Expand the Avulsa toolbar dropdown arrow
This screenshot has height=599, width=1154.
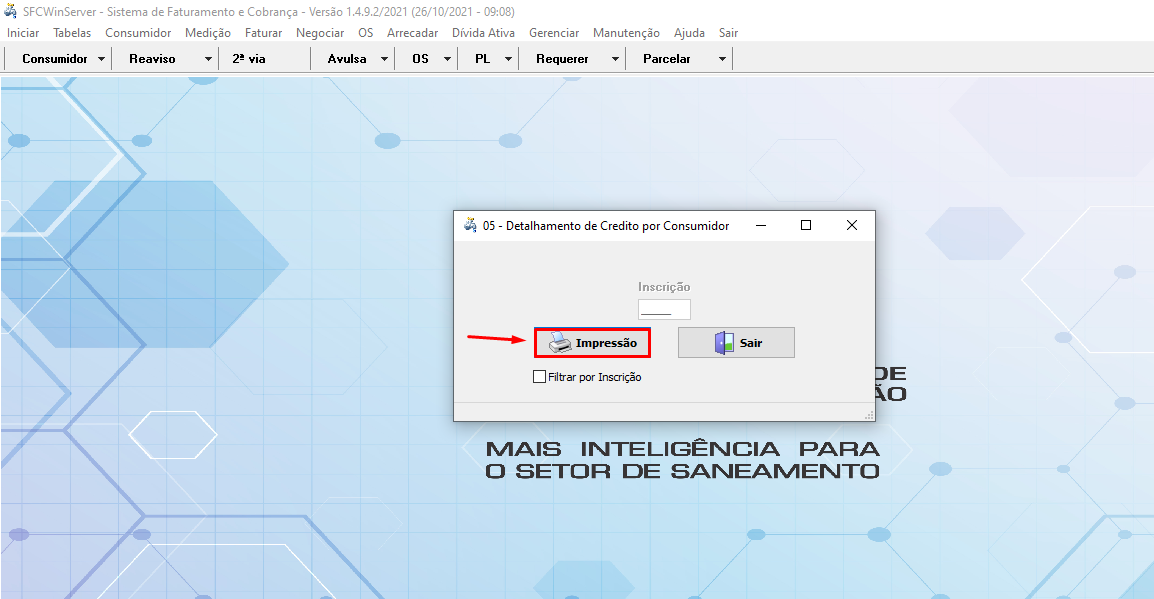point(384,59)
